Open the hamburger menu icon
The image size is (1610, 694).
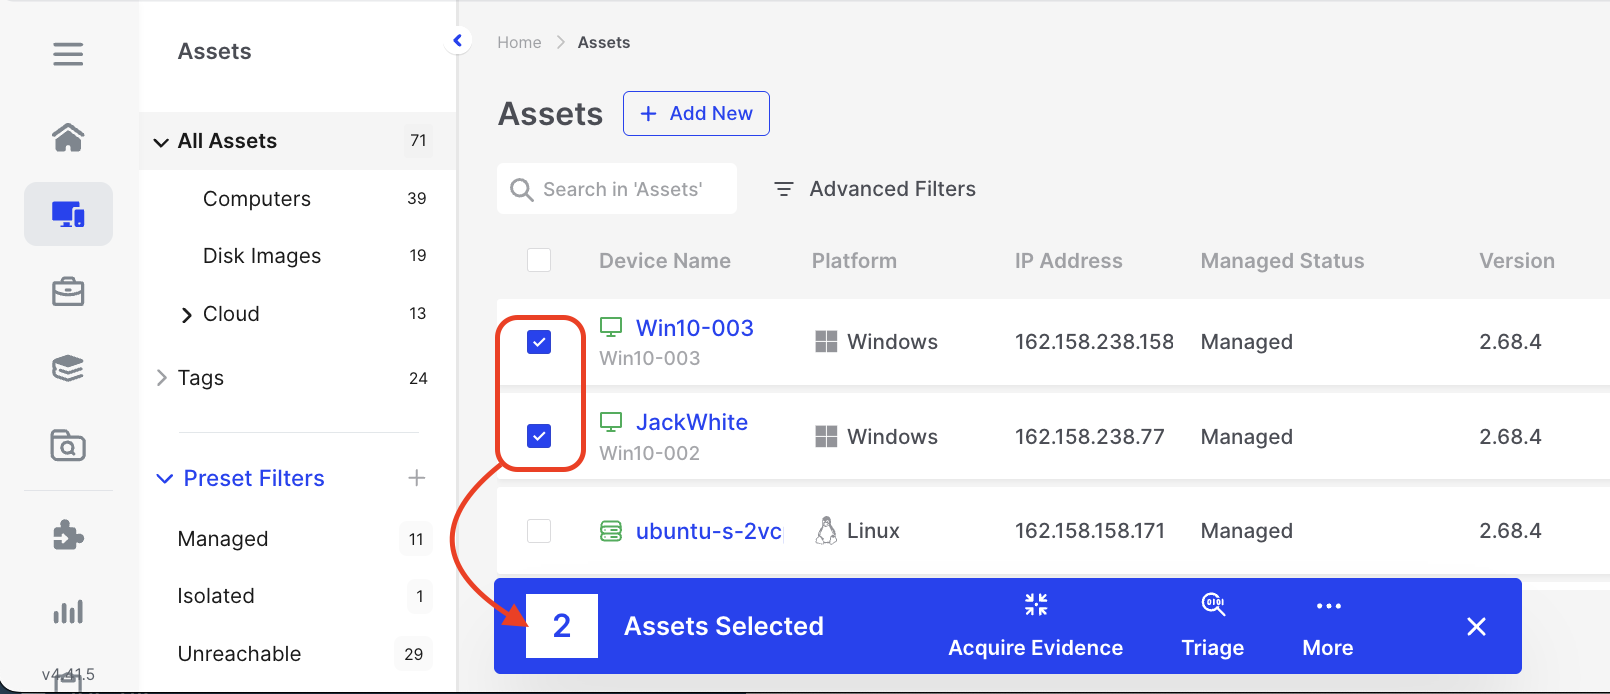coord(68,53)
